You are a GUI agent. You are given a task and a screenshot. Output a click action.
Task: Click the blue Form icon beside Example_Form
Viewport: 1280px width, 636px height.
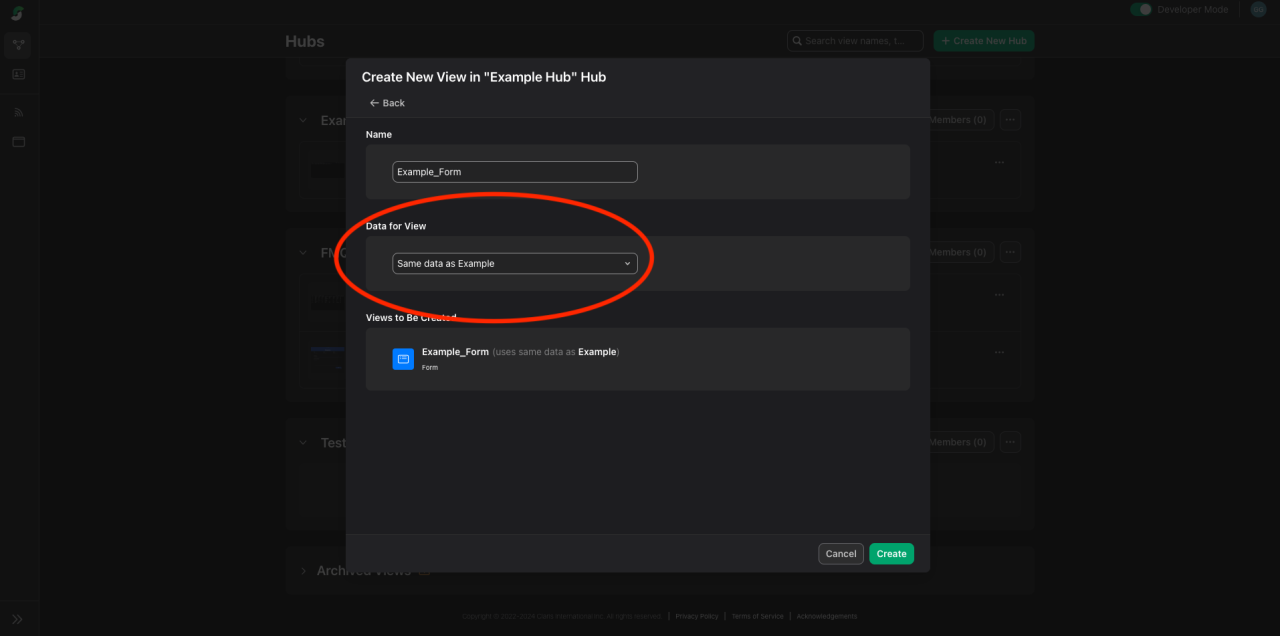[x=403, y=359]
